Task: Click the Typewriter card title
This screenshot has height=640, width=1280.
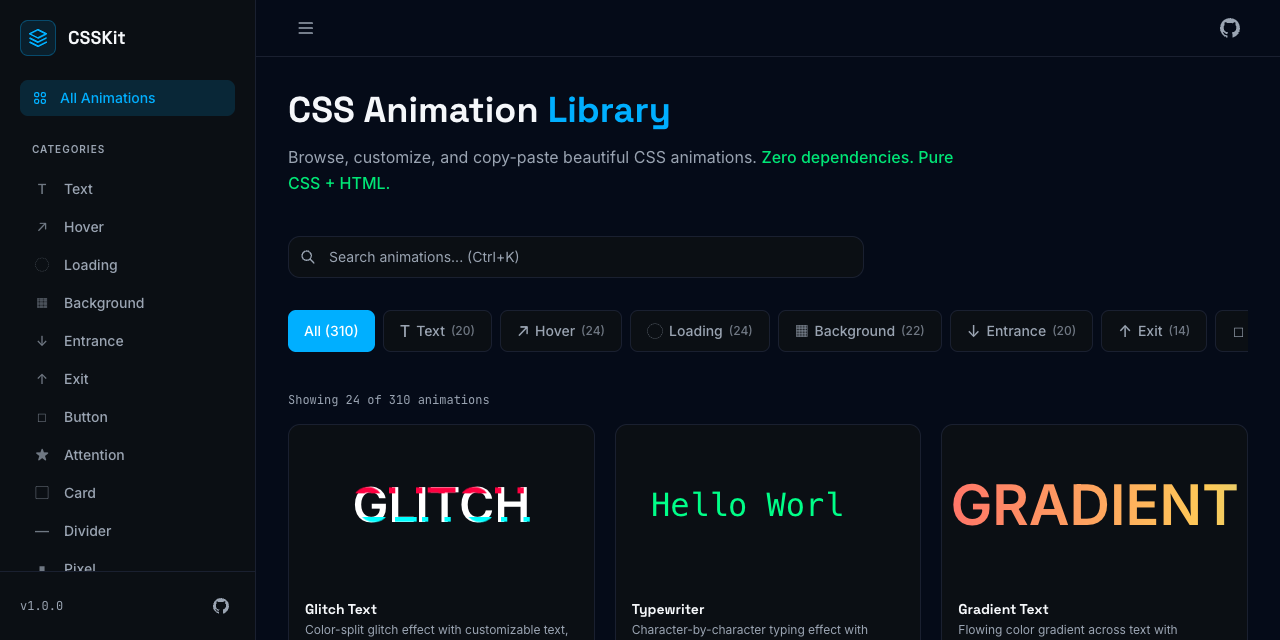Action: click(x=668, y=609)
